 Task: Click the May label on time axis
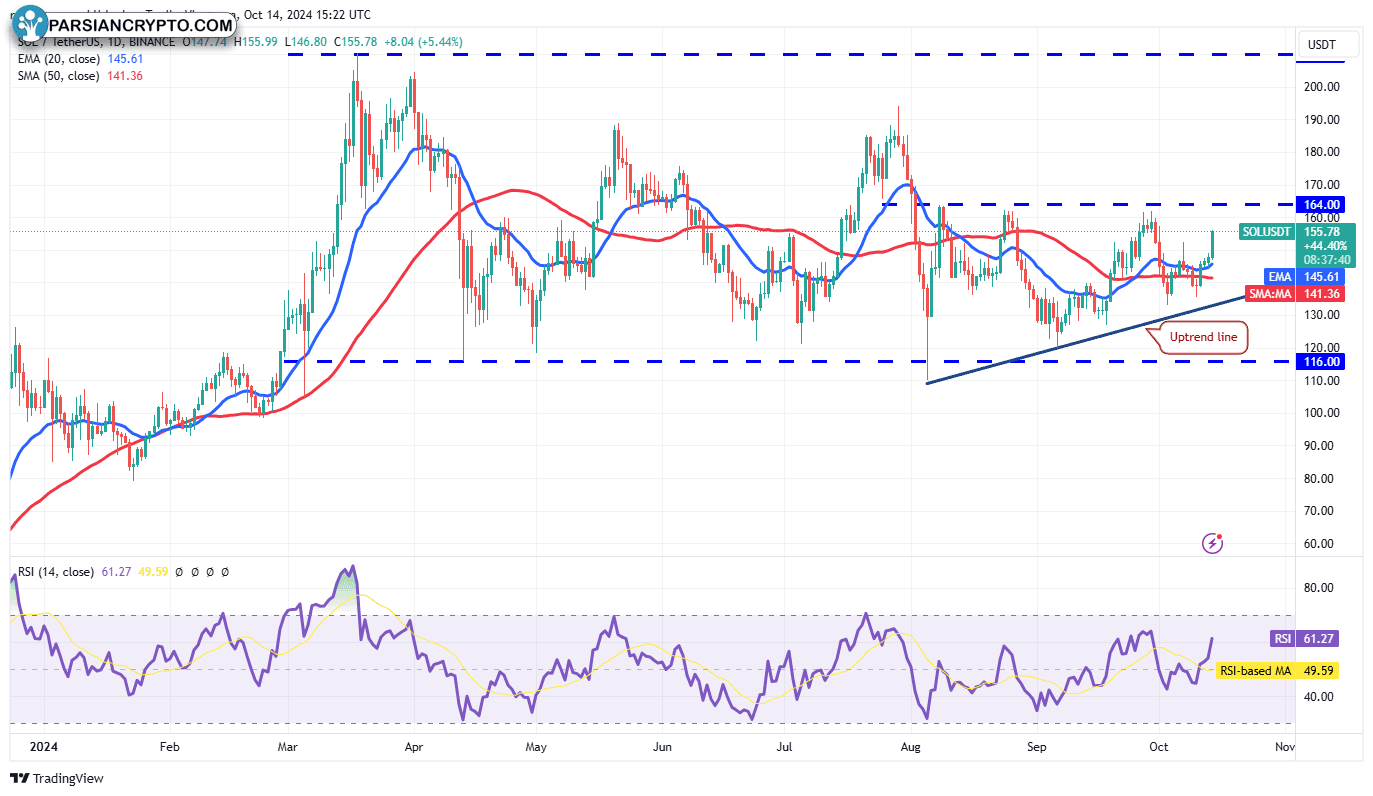tap(536, 746)
